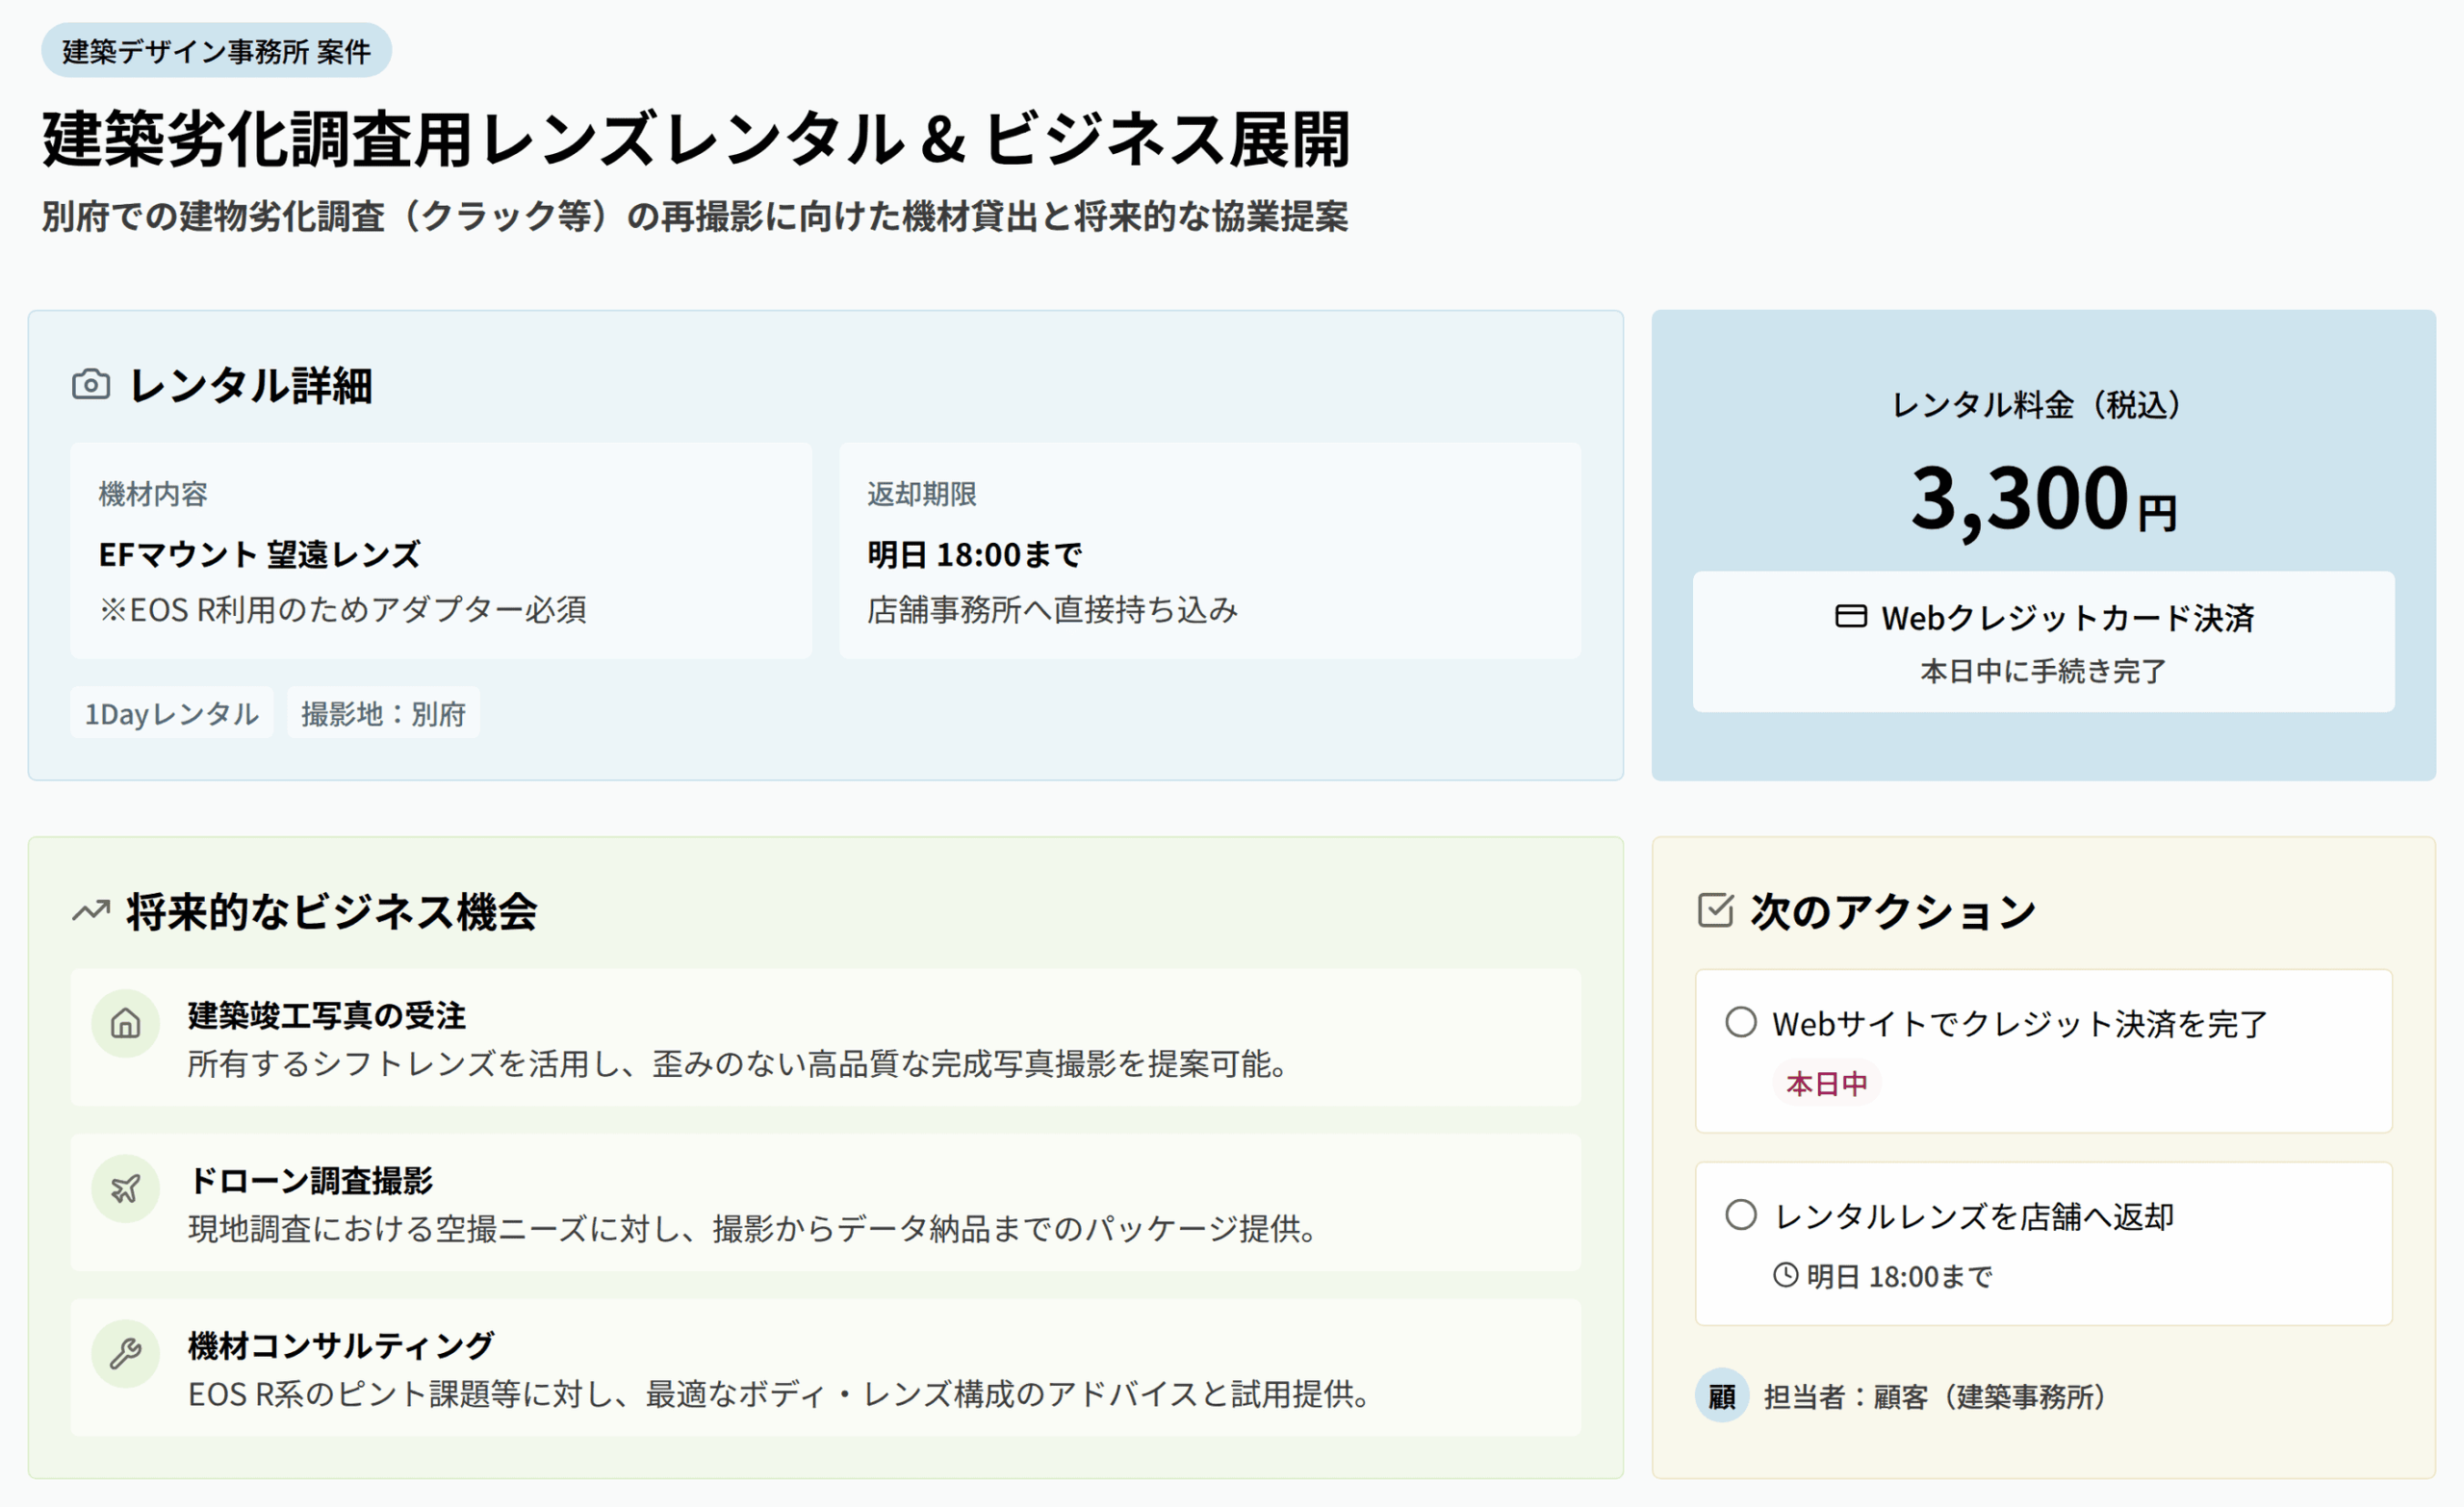Click the description 現地調査における空撮ニーズに対し
Screen dimensions: 2464x1507
[x=755, y=1229]
